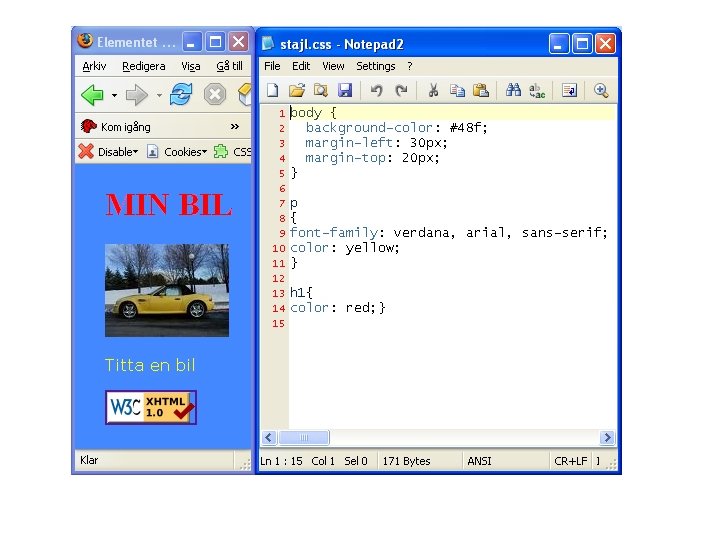Open the Edit menu in Notepad2
The image size is (720, 540).
[x=301, y=66]
